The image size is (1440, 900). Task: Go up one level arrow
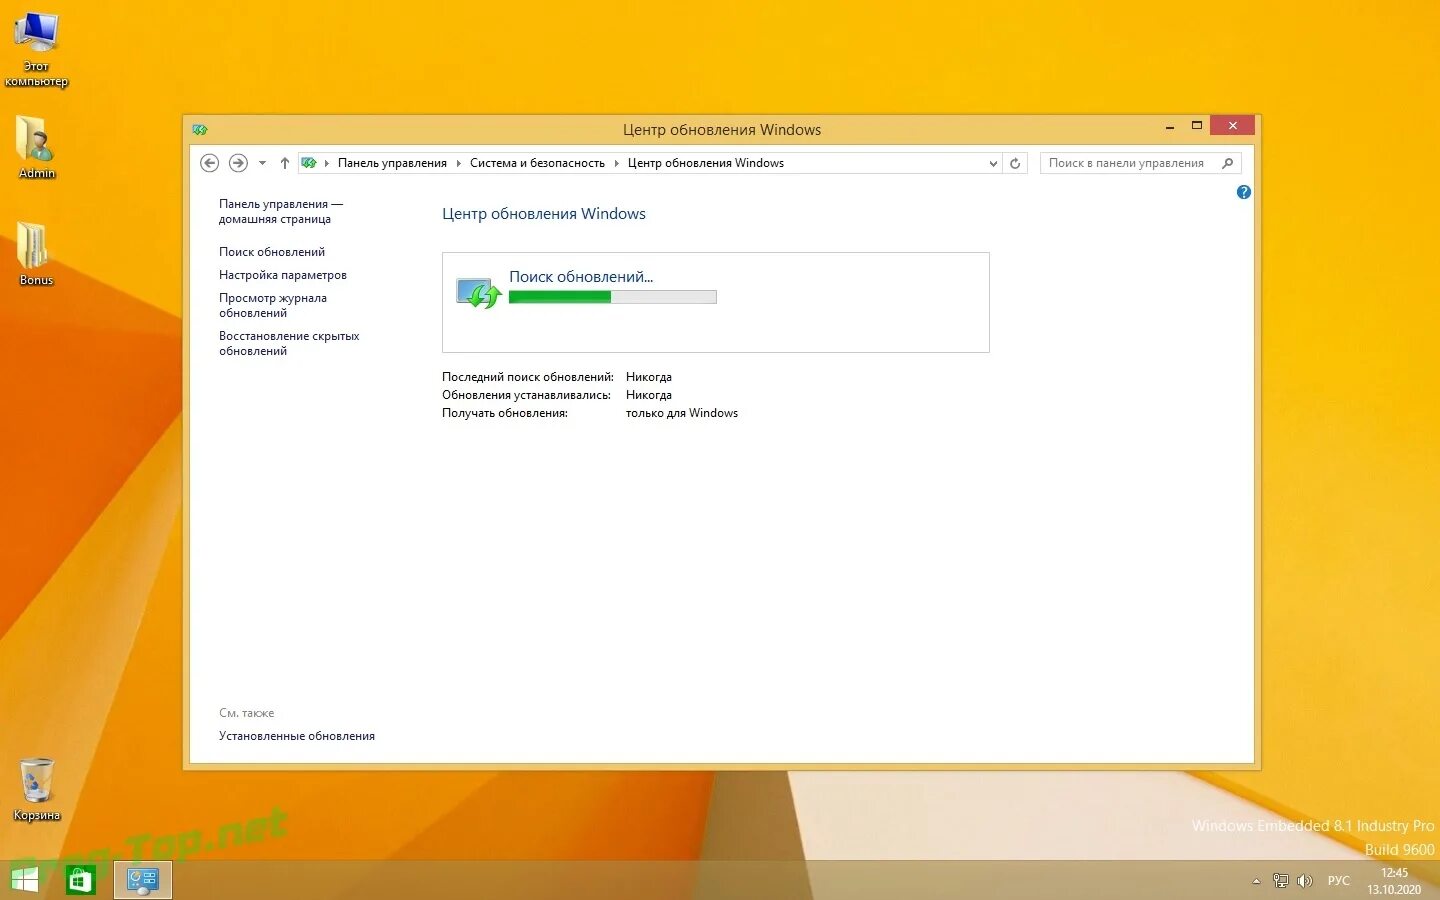[x=284, y=163]
